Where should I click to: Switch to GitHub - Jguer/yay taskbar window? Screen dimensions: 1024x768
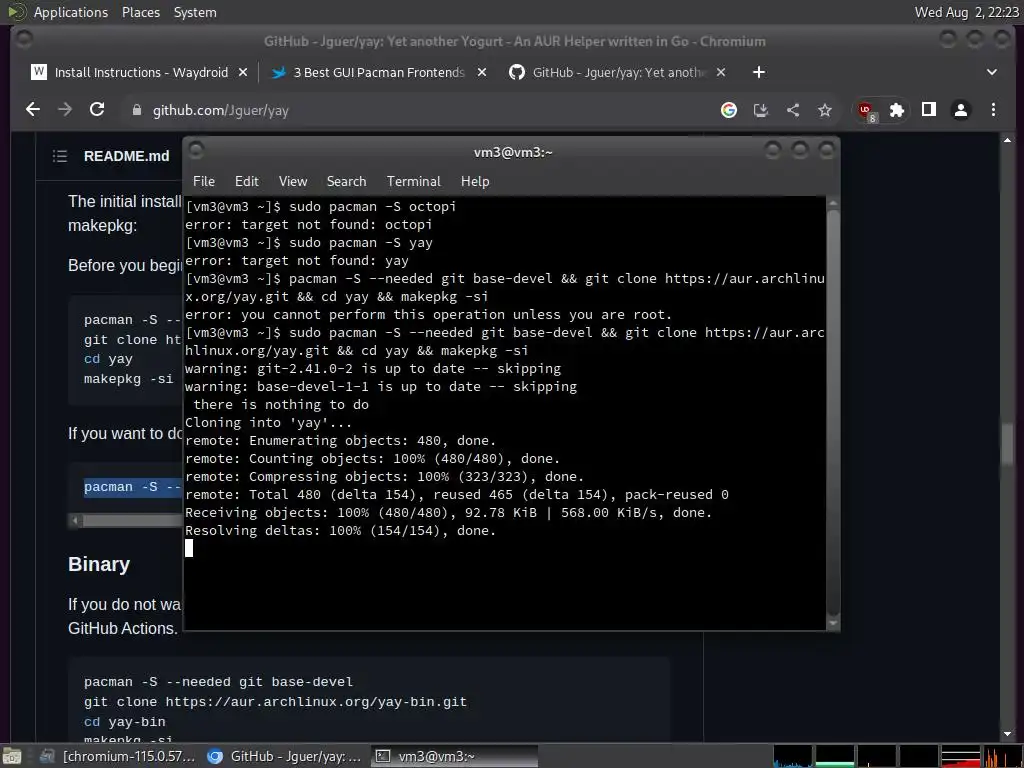click(x=285, y=756)
